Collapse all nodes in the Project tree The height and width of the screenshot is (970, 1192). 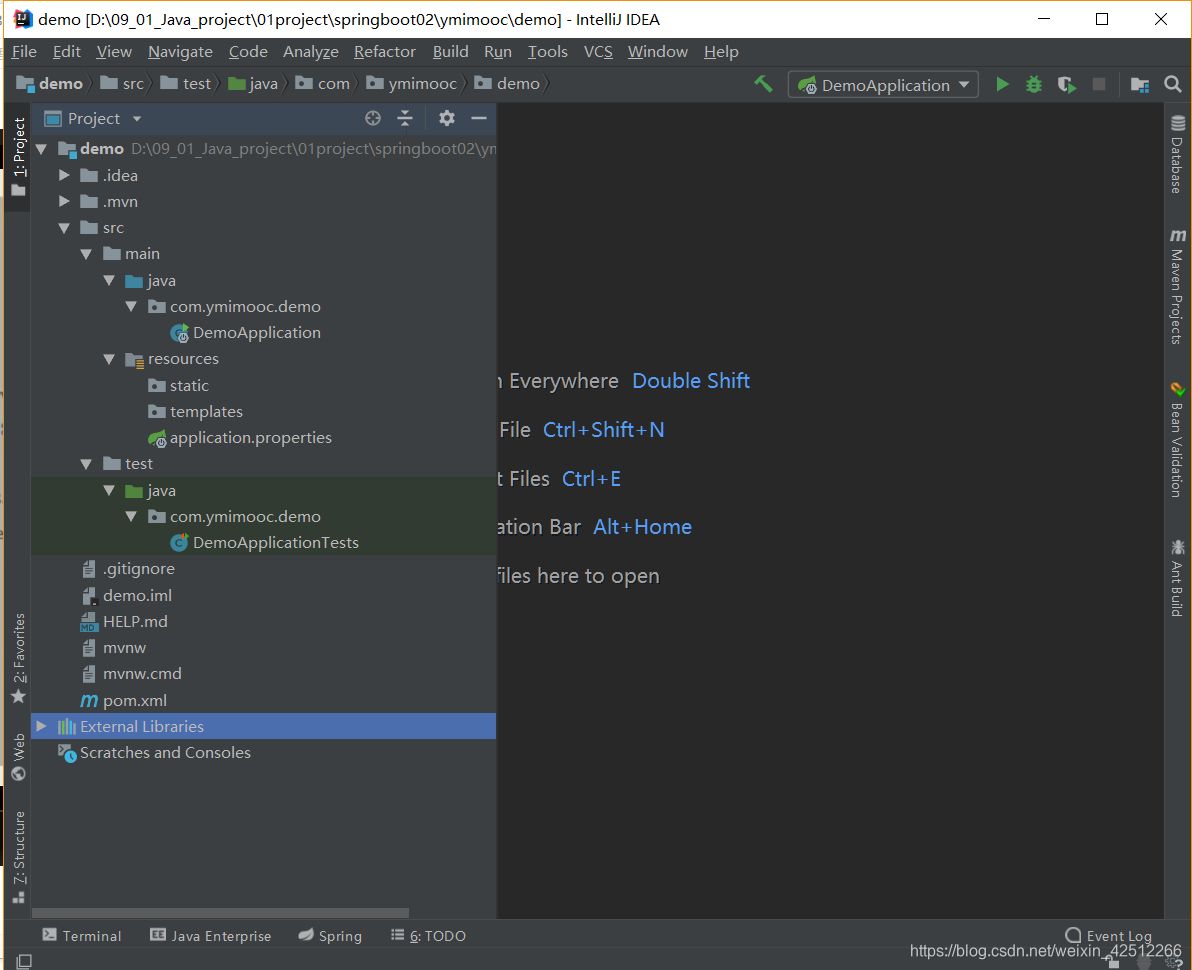405,118
